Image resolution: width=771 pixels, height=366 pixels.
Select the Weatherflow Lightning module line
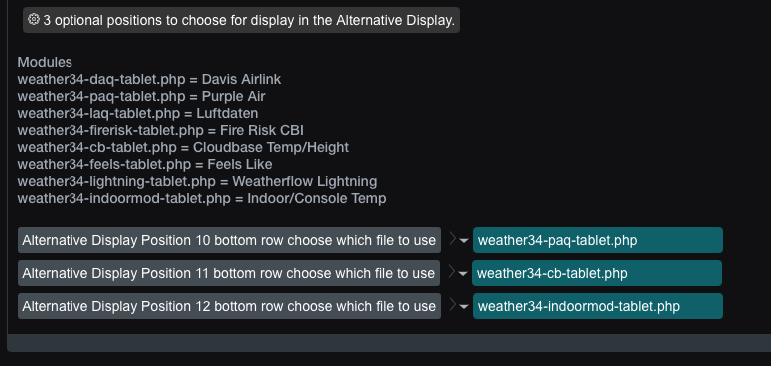(197, 182)
